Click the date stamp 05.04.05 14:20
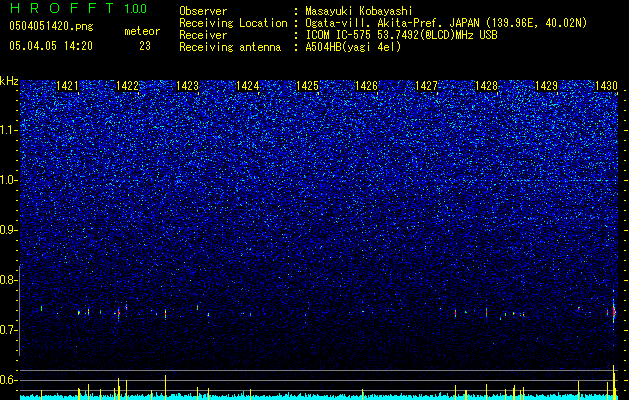Screen dimensions: 629x400 point(51,46)
